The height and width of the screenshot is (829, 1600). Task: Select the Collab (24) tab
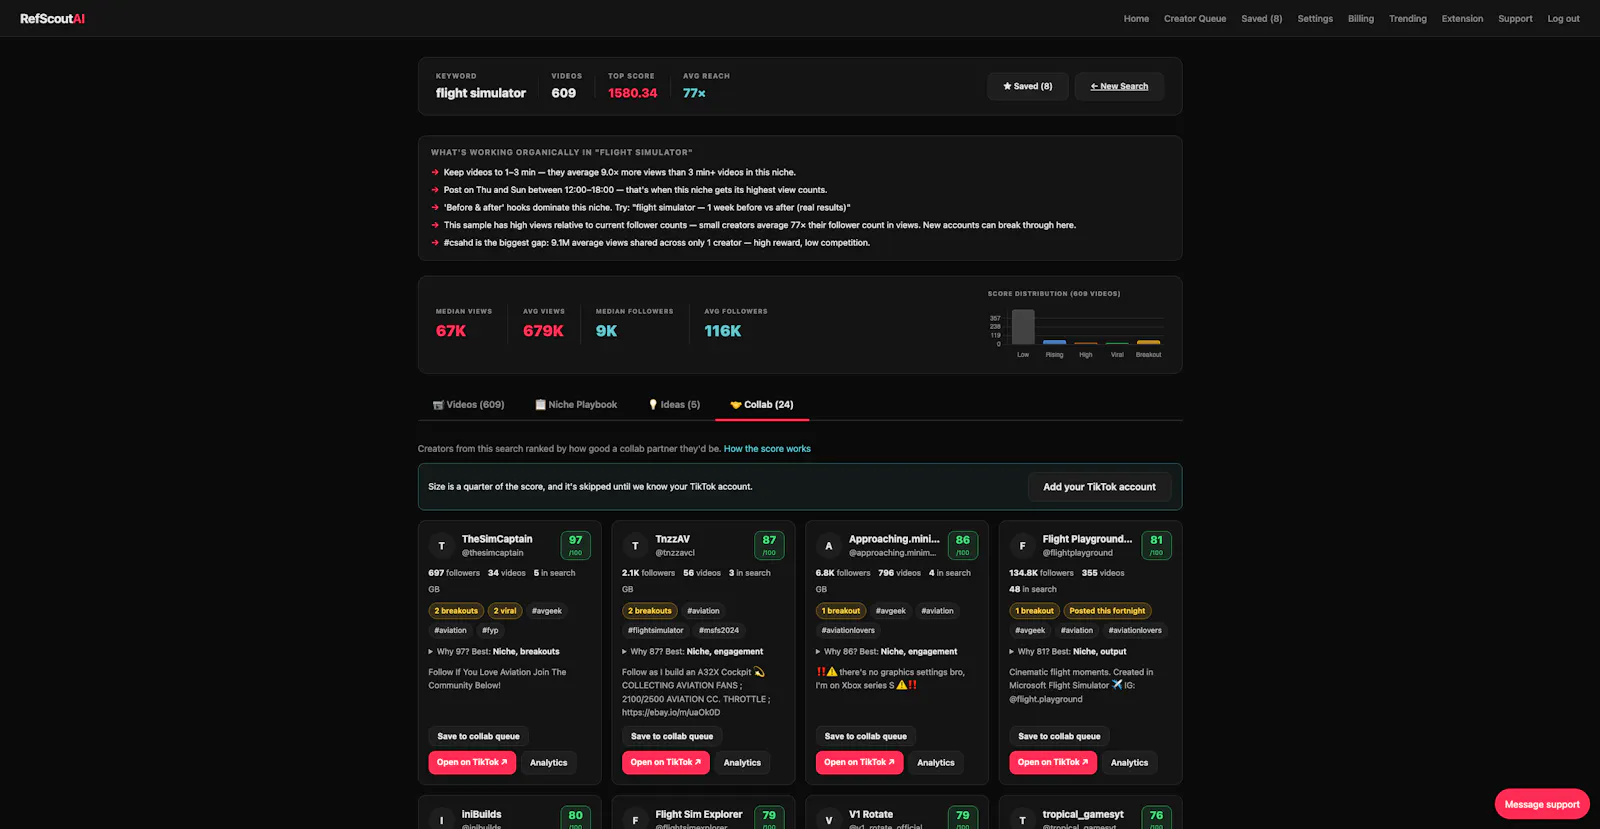[762, 405]
